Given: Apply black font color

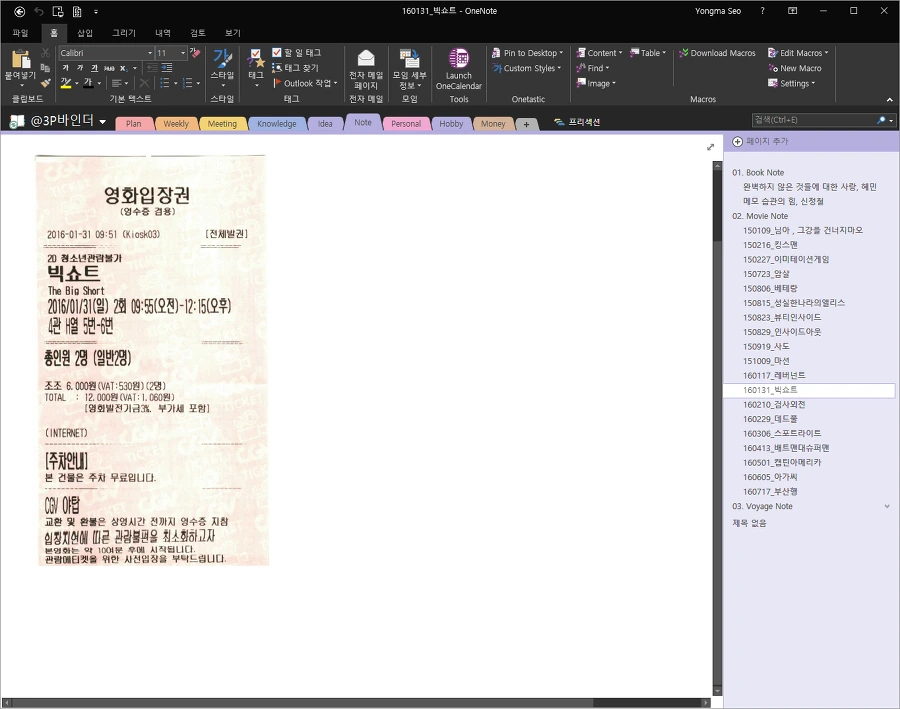Looking at the screenshot, I should click(x=88, y=83).
